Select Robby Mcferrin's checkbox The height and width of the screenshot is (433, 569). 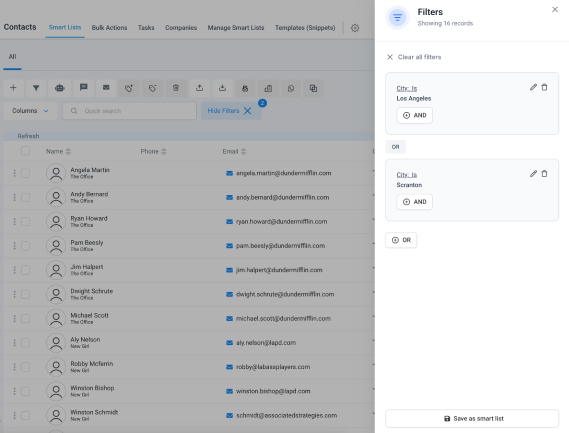pos(25,367)
